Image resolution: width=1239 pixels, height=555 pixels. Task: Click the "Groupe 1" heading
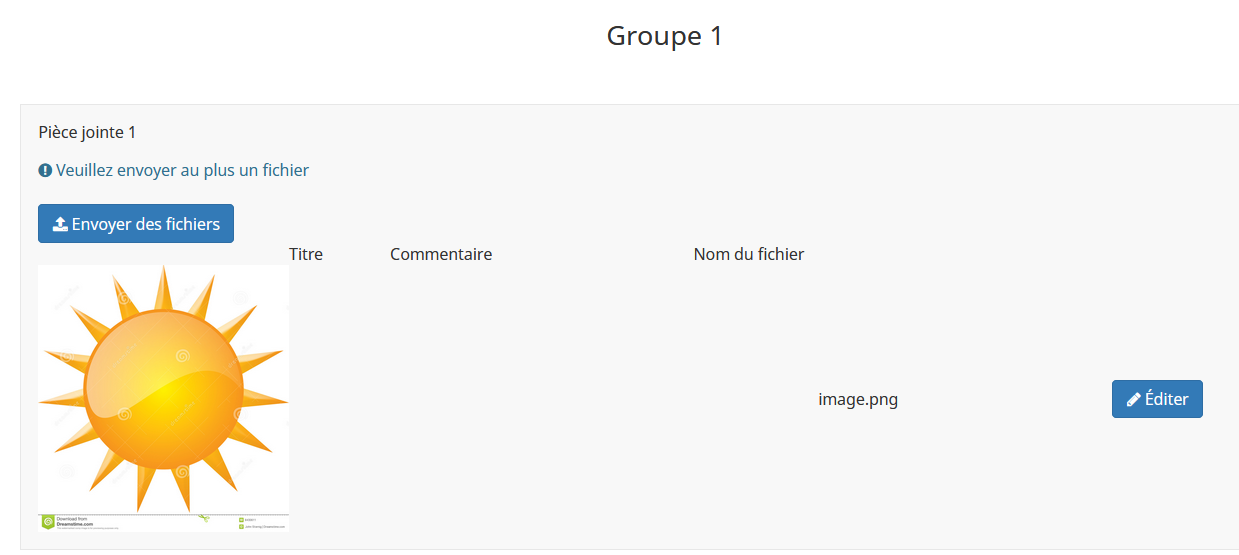click(664, 36)
